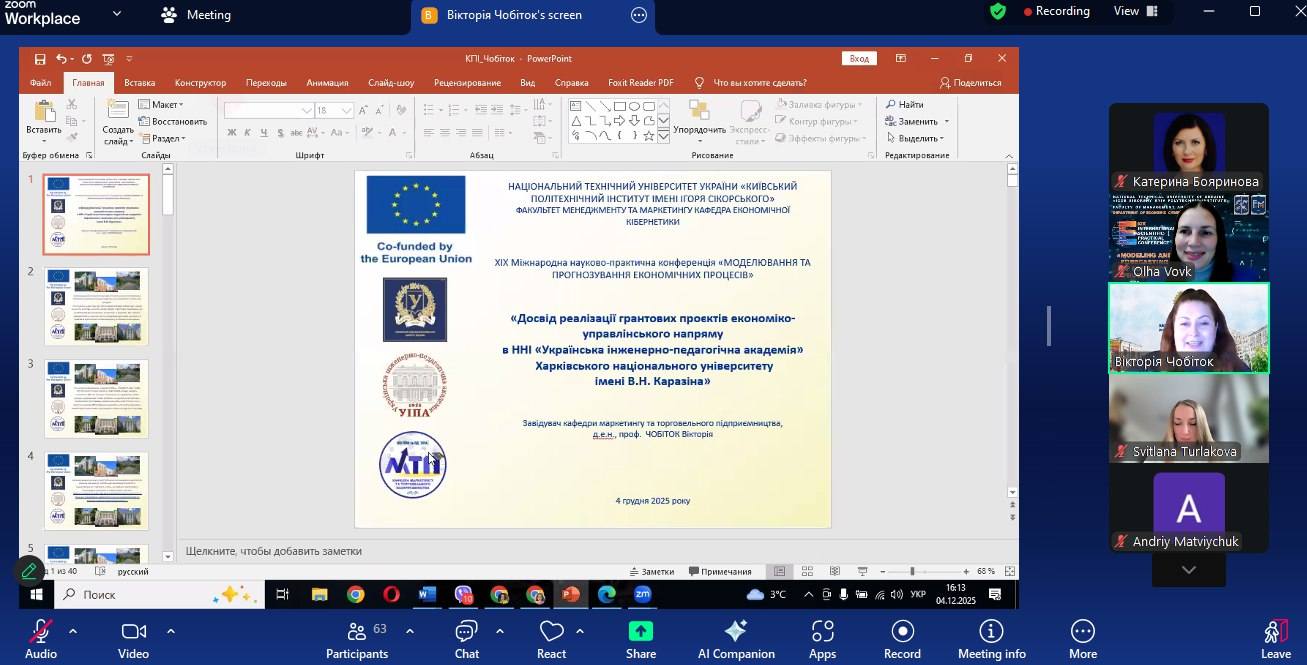Open the Zoom Apps icon
Image resolution: width=1307 pixels, height=665 pixels.
coord(822,633)
